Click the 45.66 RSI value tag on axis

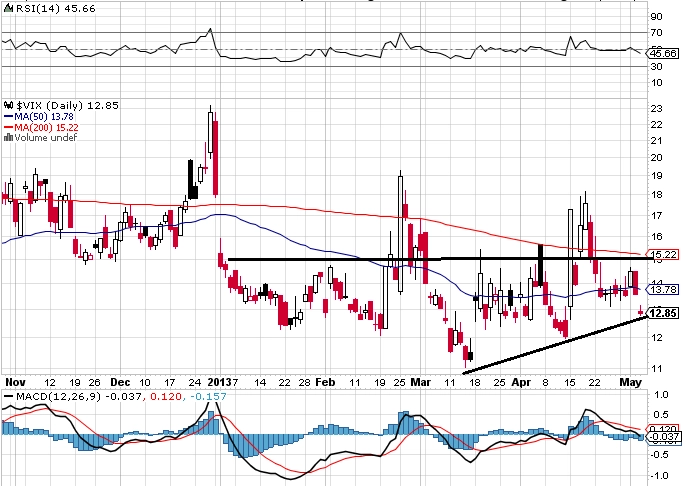click(663, 53)
